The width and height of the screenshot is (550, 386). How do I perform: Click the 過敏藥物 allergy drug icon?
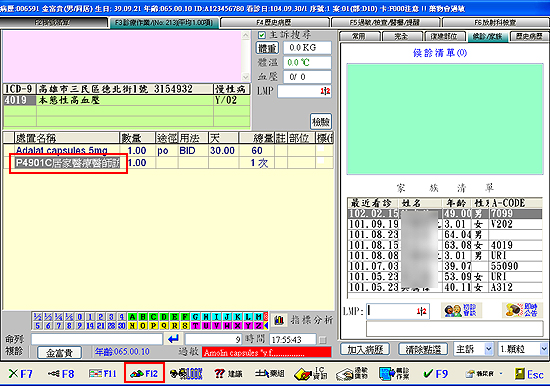coord(352,374)
